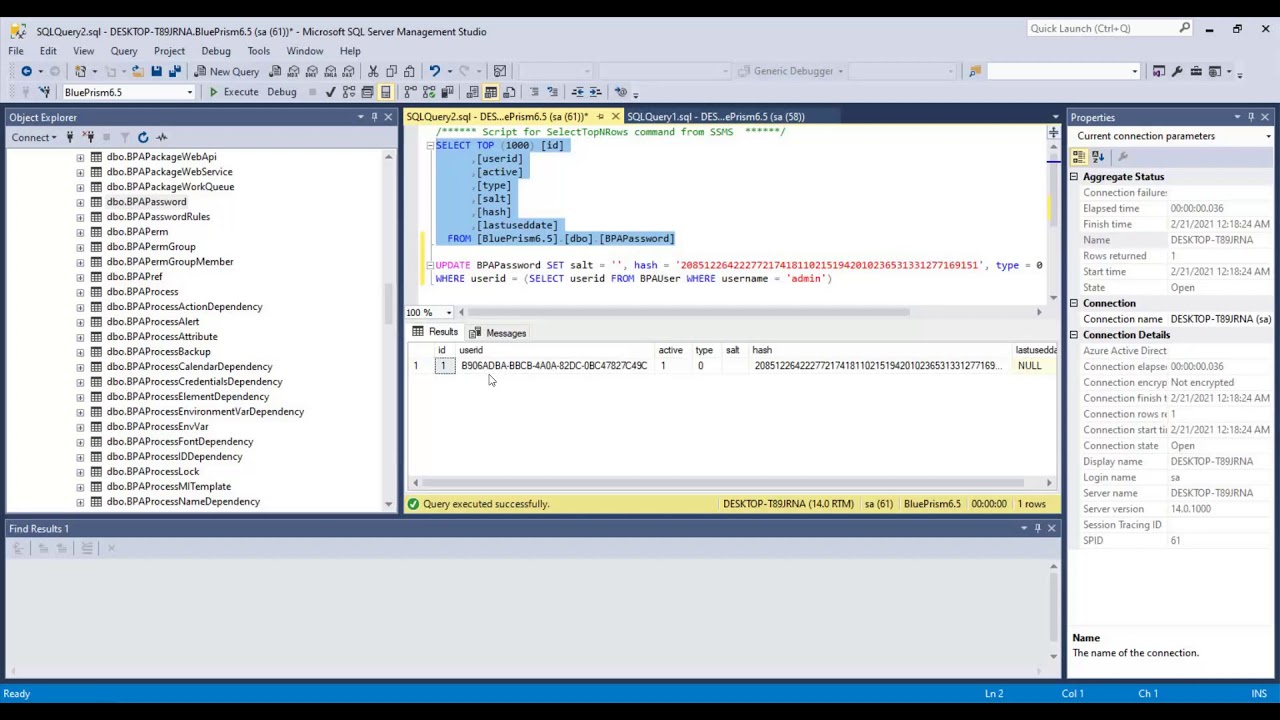Collapse the Aggregate Status section
This screenshot has height=720, width=1280.
coord(1074,177)
